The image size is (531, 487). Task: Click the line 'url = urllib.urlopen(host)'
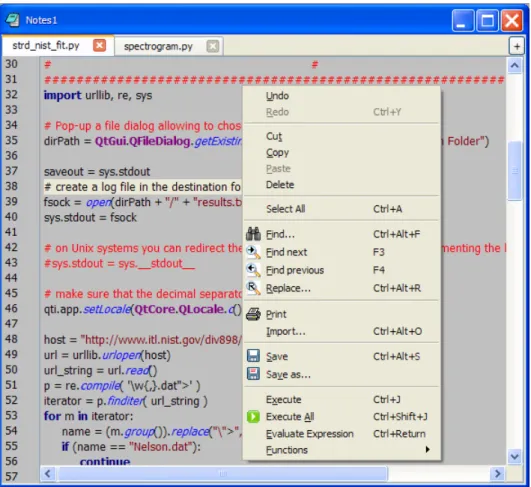point(107,355)
